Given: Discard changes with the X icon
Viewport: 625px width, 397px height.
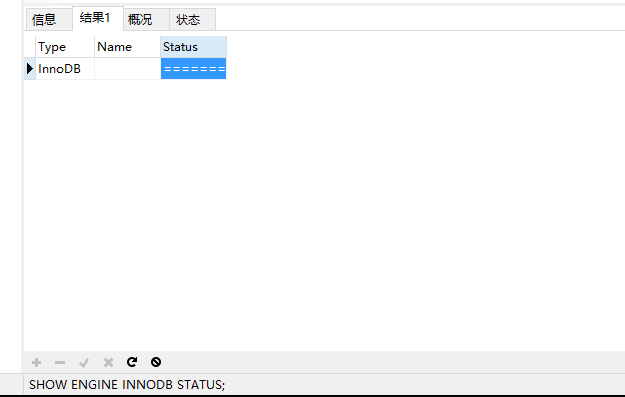Looking at the screenshot, I should 108,362.
